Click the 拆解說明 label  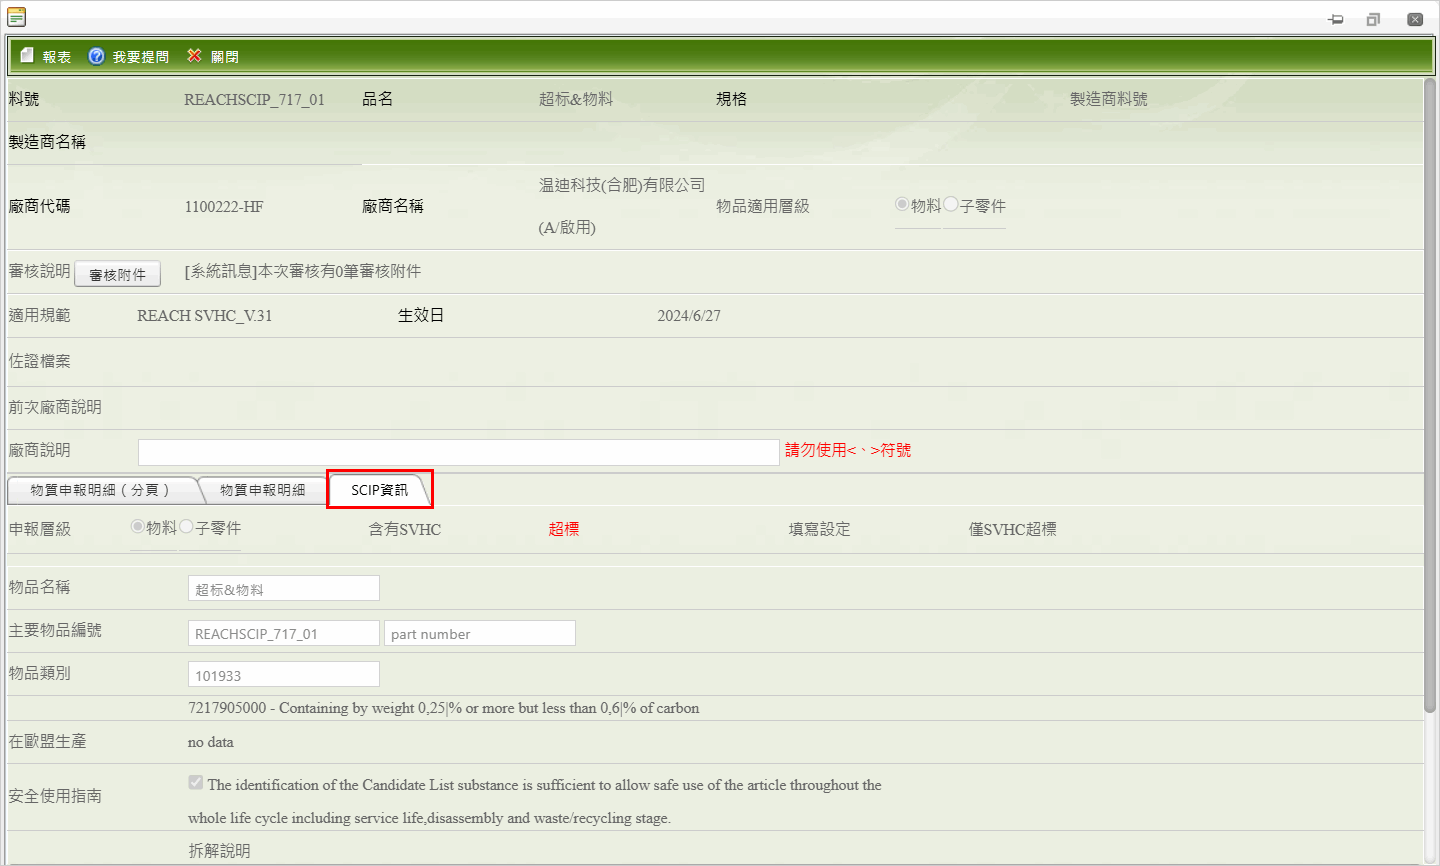(x=220, y=851)
